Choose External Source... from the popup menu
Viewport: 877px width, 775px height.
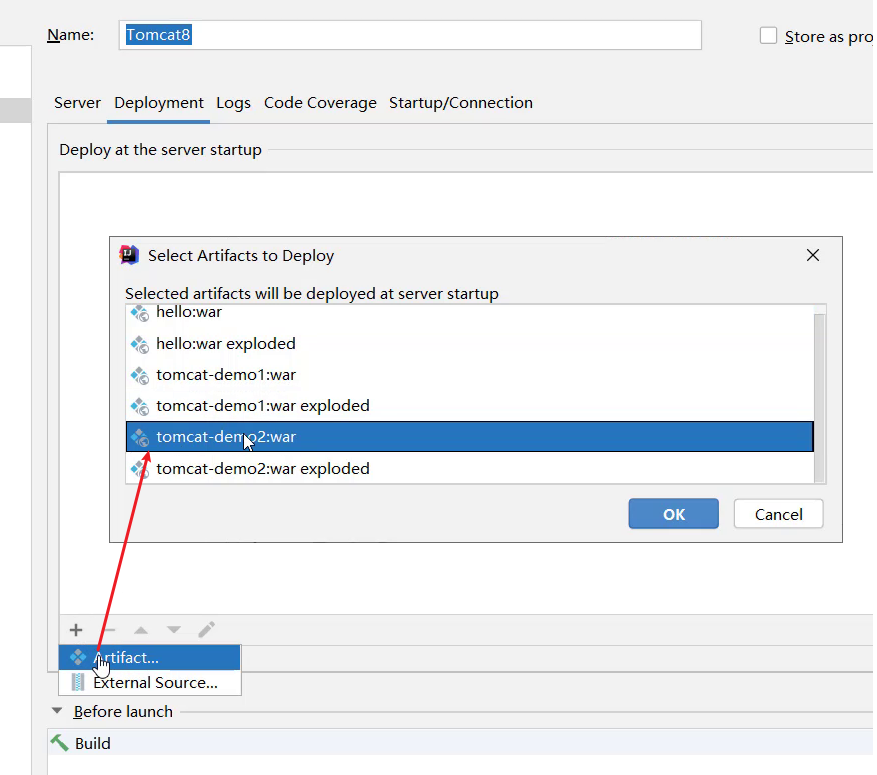[154, 683]
